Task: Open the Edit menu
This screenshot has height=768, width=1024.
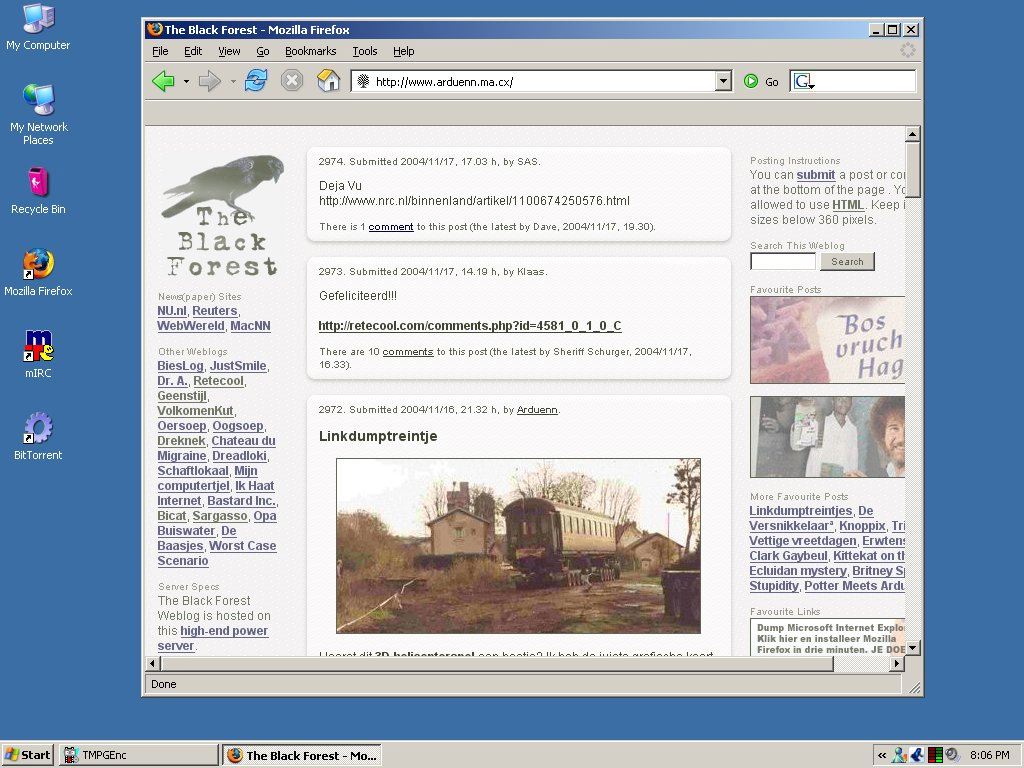Action: (x=193, y=51)
